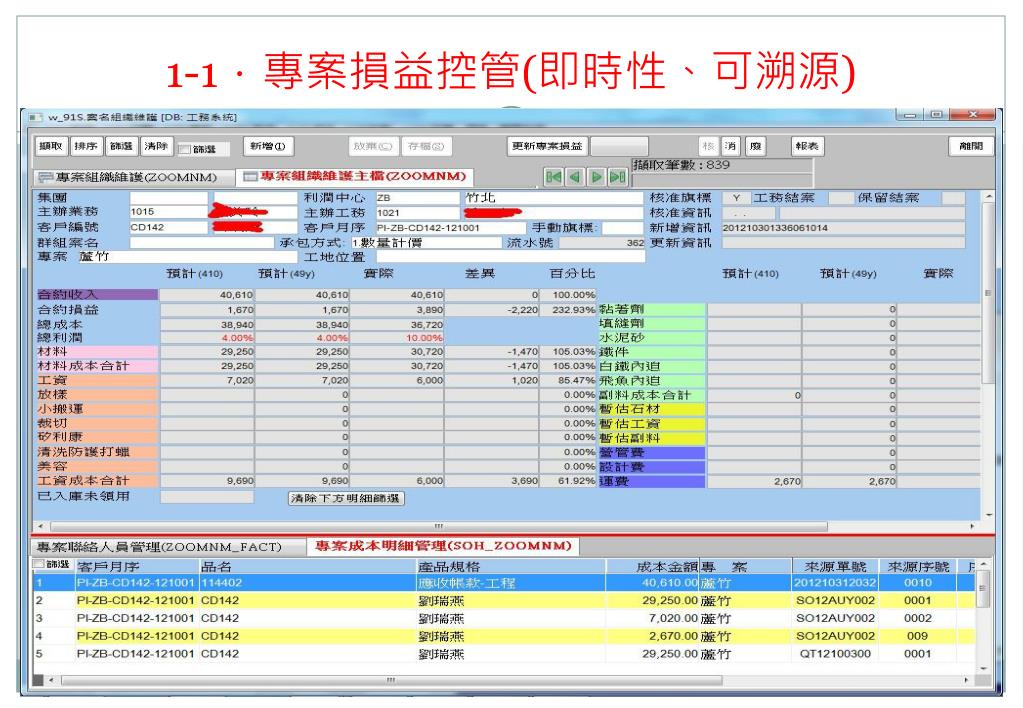The height and width of the screenshot is (708, 1023).
Task: Click the 總成本 actual value 36,720
Action: [397, 324]
